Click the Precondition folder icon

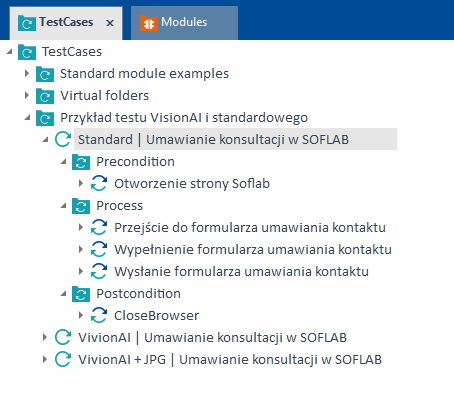[x=81, y=162]
